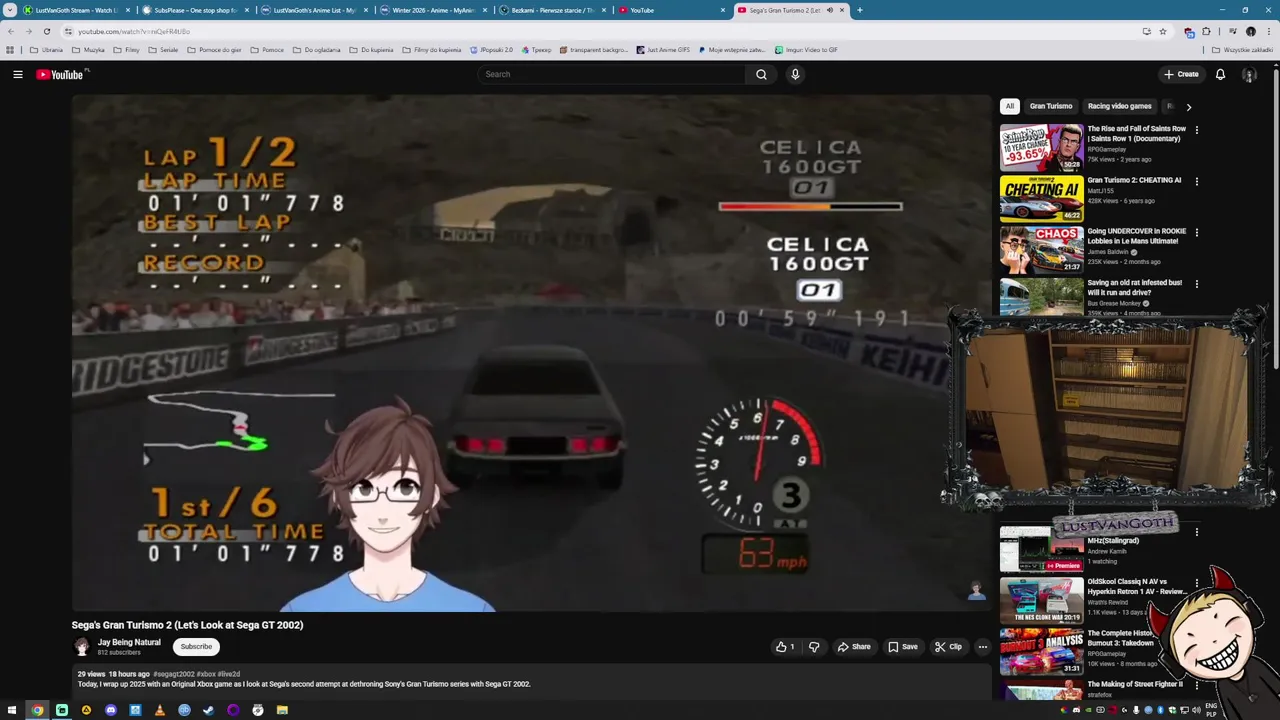Screen dimensions: 1280x720
Task: Expand the Create dropdown button
Action: 1181,74
